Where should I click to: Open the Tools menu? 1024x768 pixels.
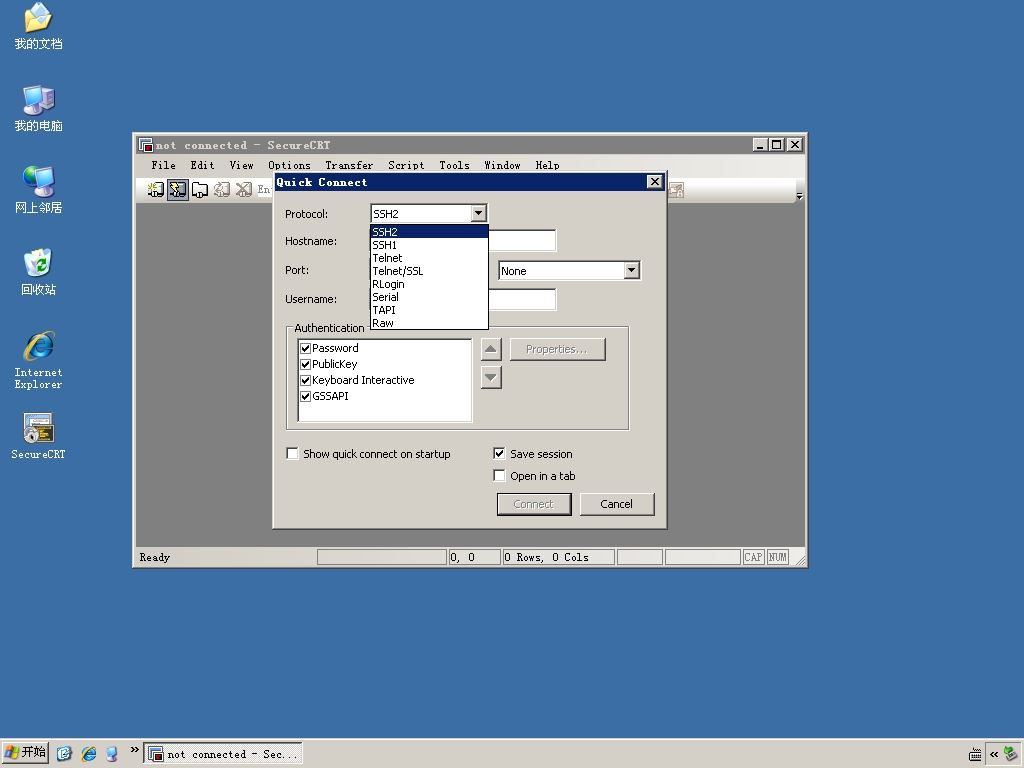coord(454,165)
